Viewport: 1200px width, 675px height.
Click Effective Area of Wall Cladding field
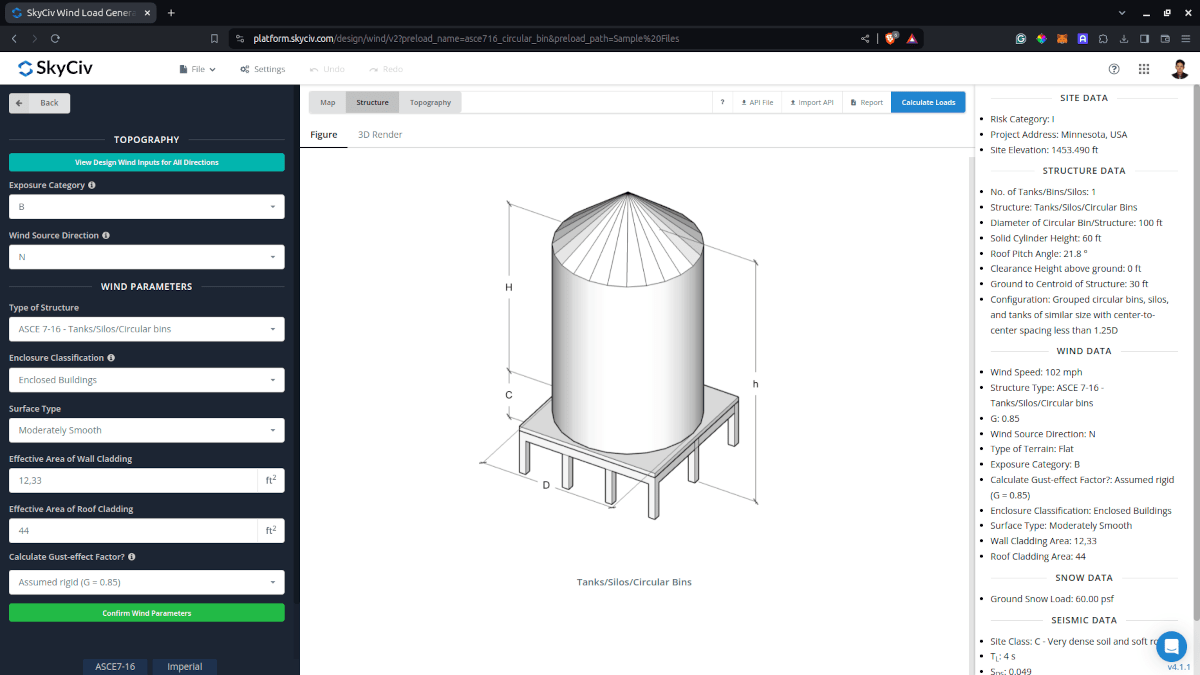134,480
